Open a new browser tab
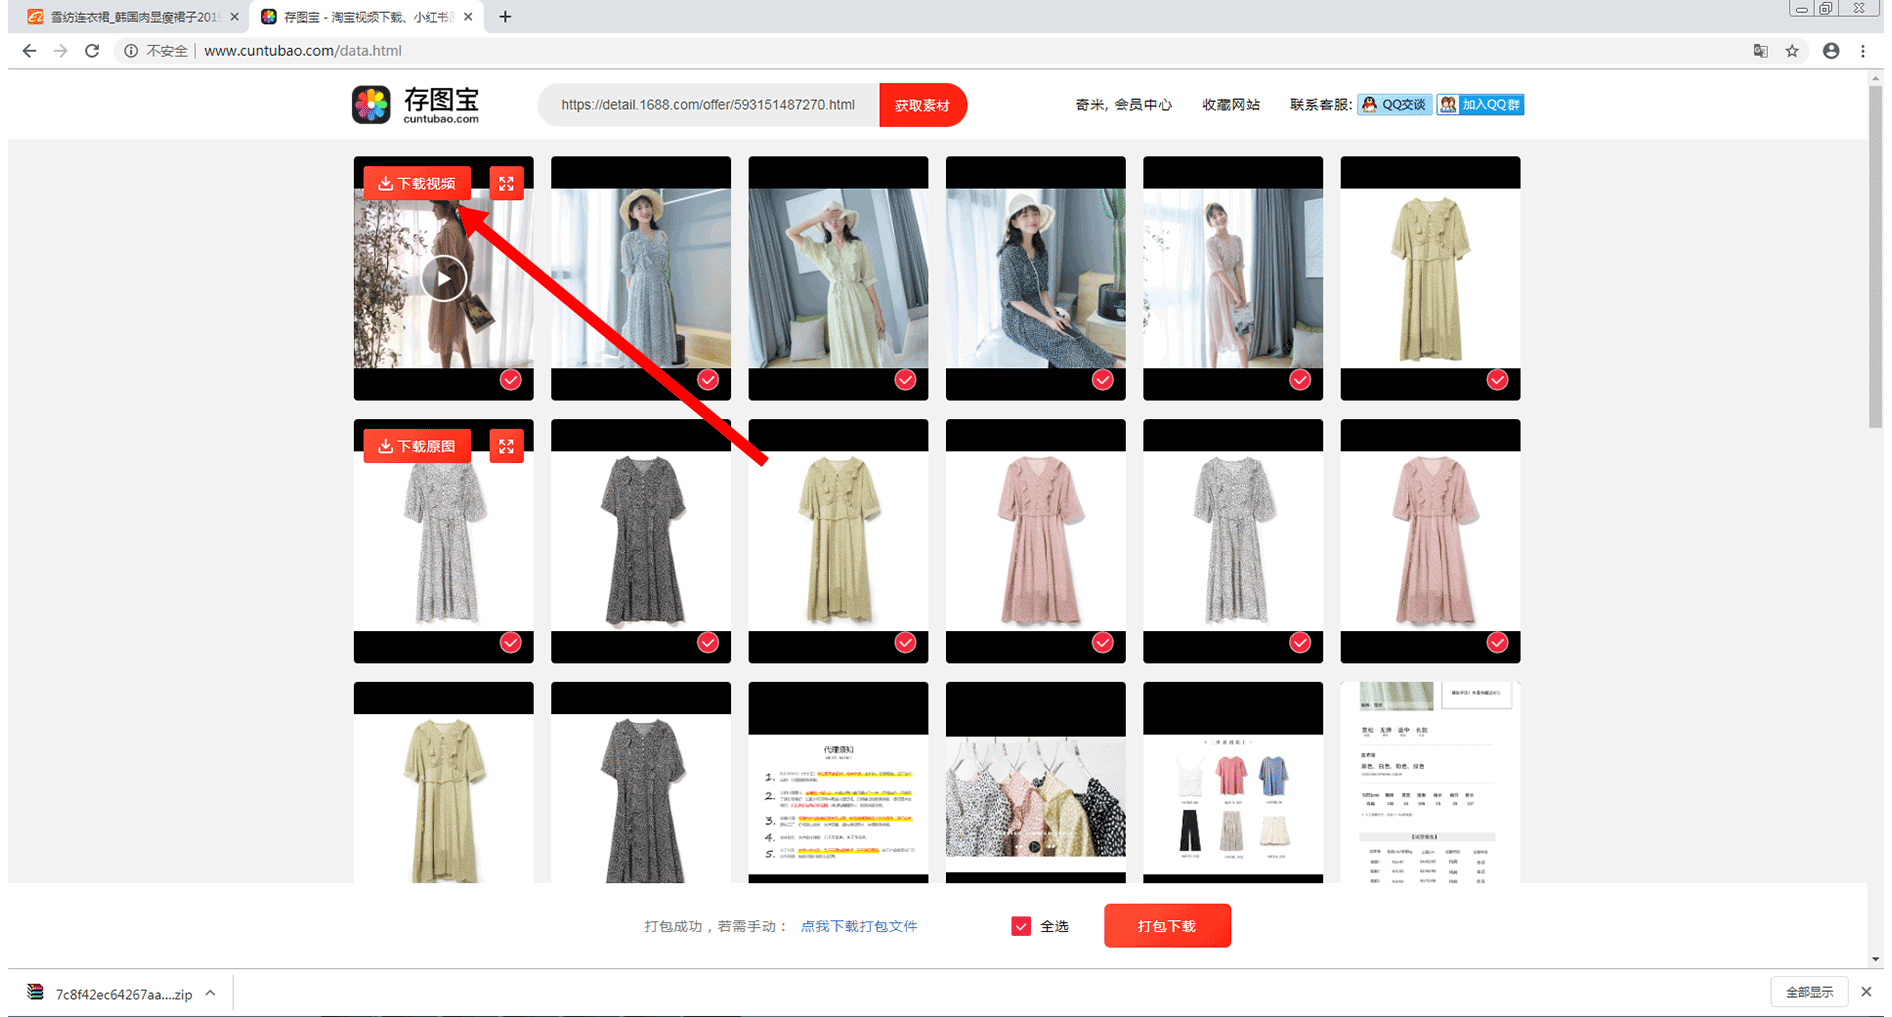The width and height of the screenshot is (1892, 1017). (x=505, y=17)
